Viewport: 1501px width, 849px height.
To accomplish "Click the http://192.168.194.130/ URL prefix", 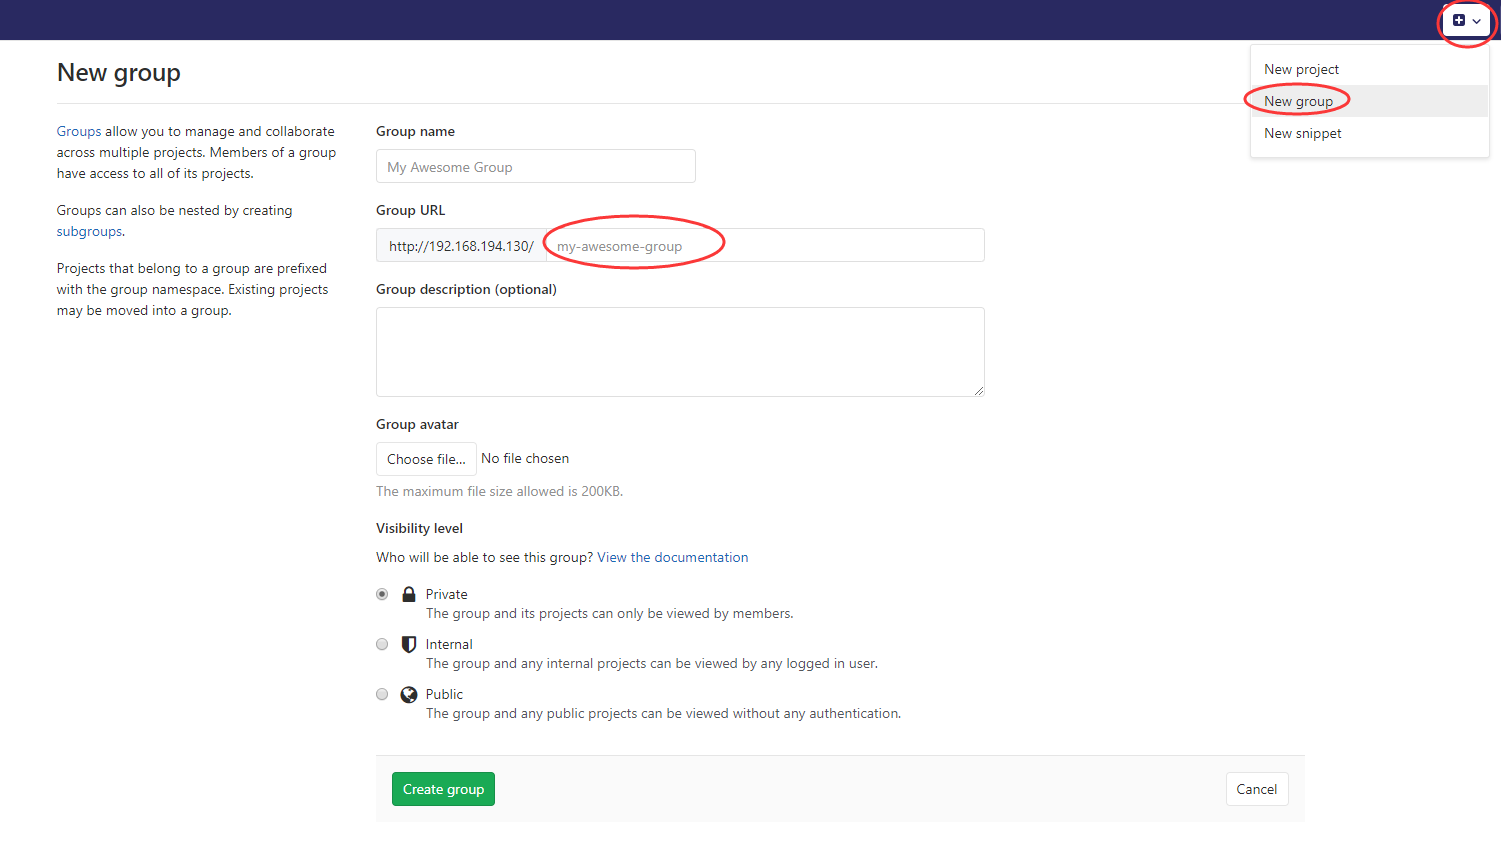I will (x=461, y=245).
